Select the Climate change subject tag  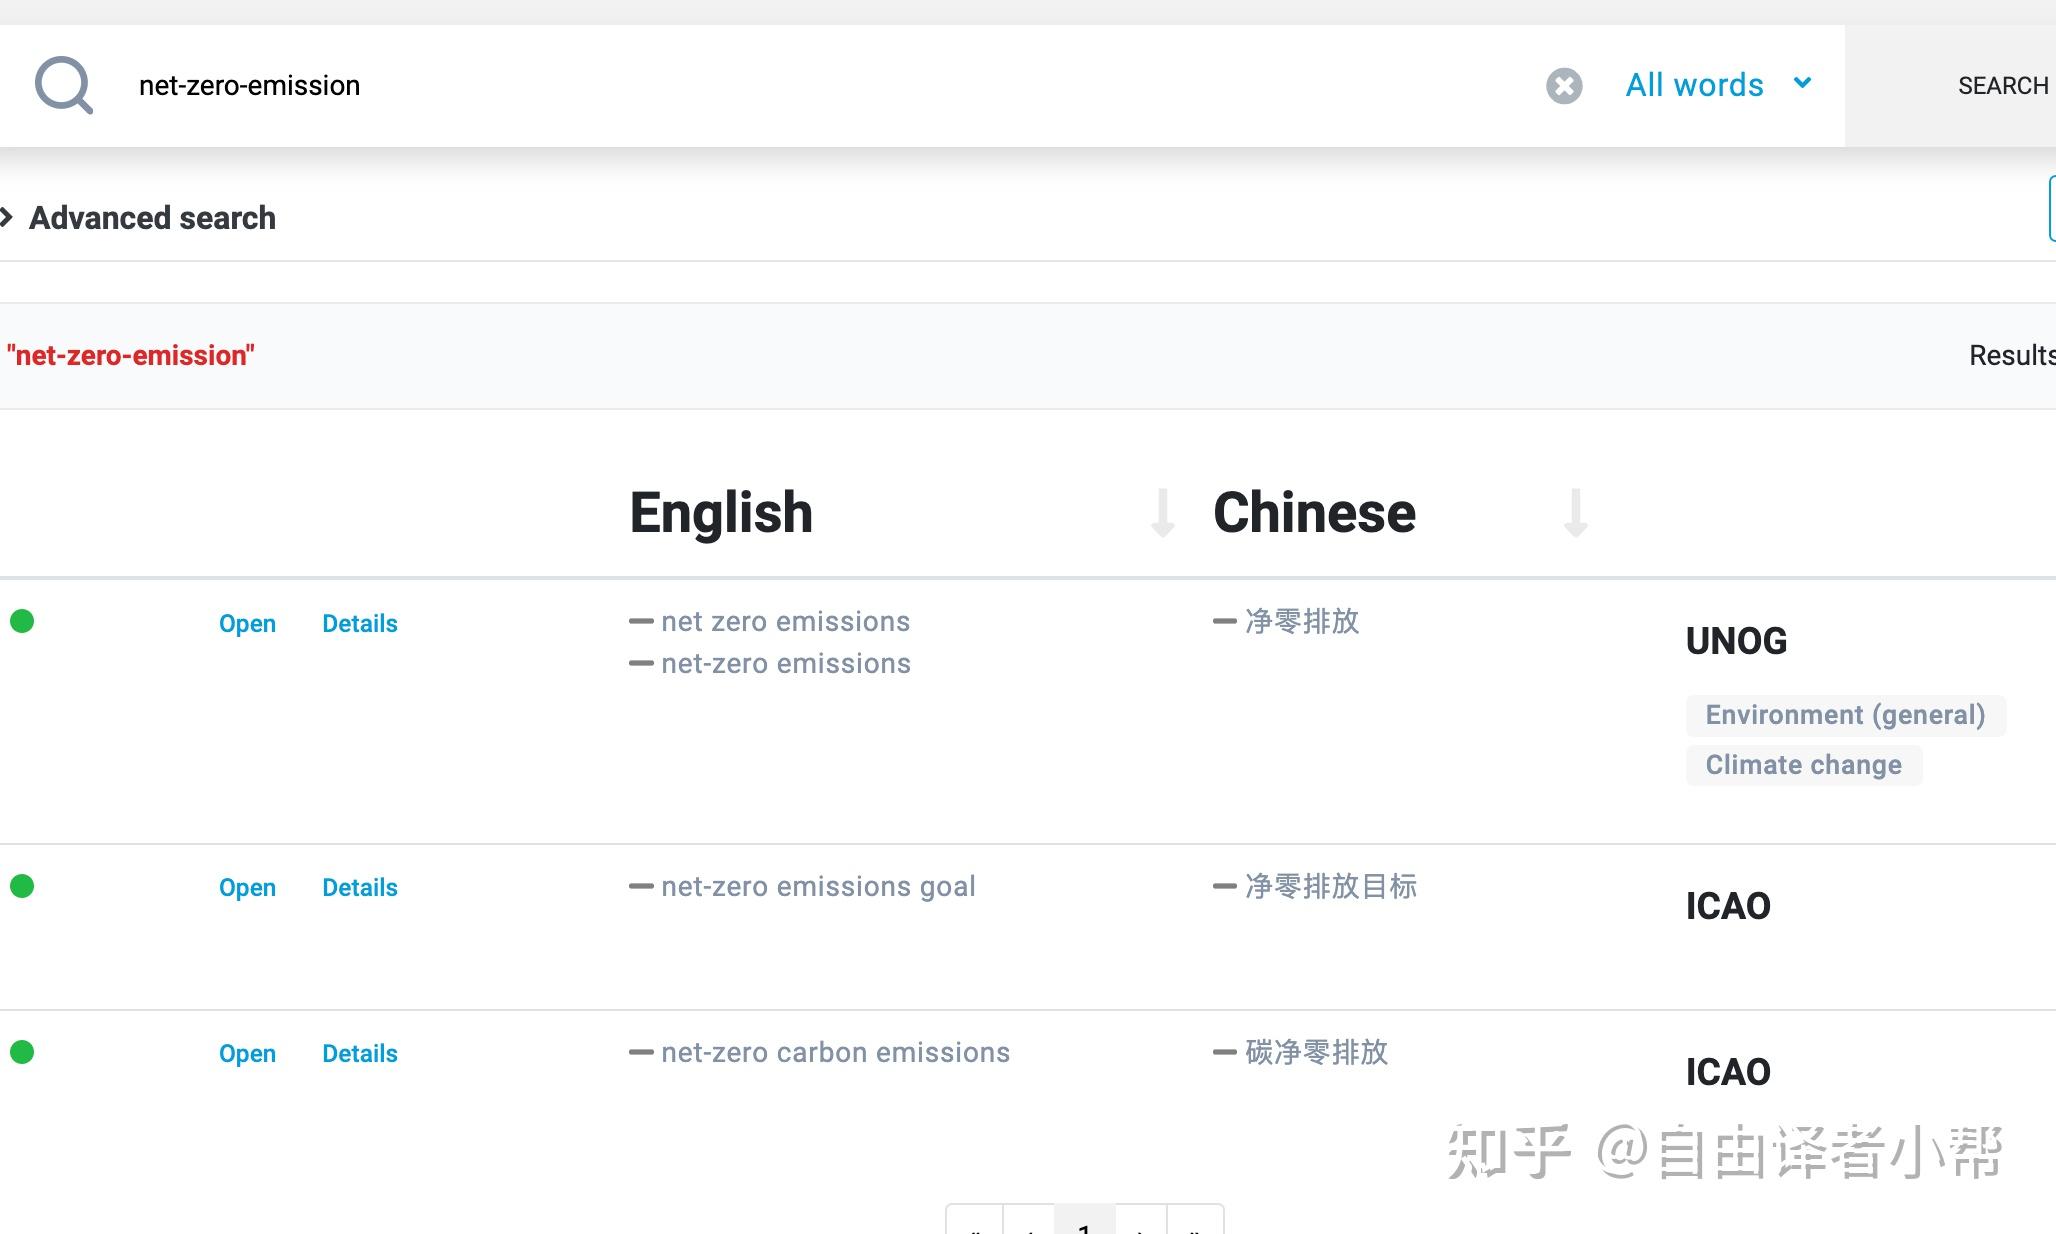(x=1803, y=766)
